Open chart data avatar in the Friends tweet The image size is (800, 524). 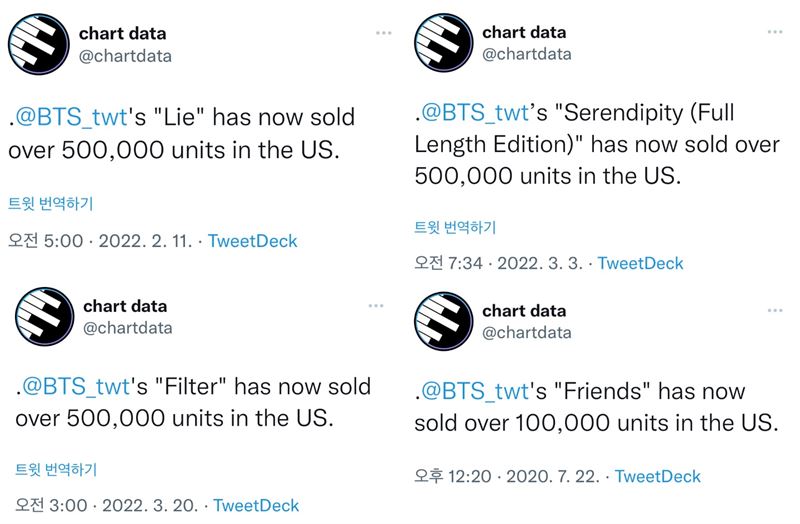click(443, 321)
